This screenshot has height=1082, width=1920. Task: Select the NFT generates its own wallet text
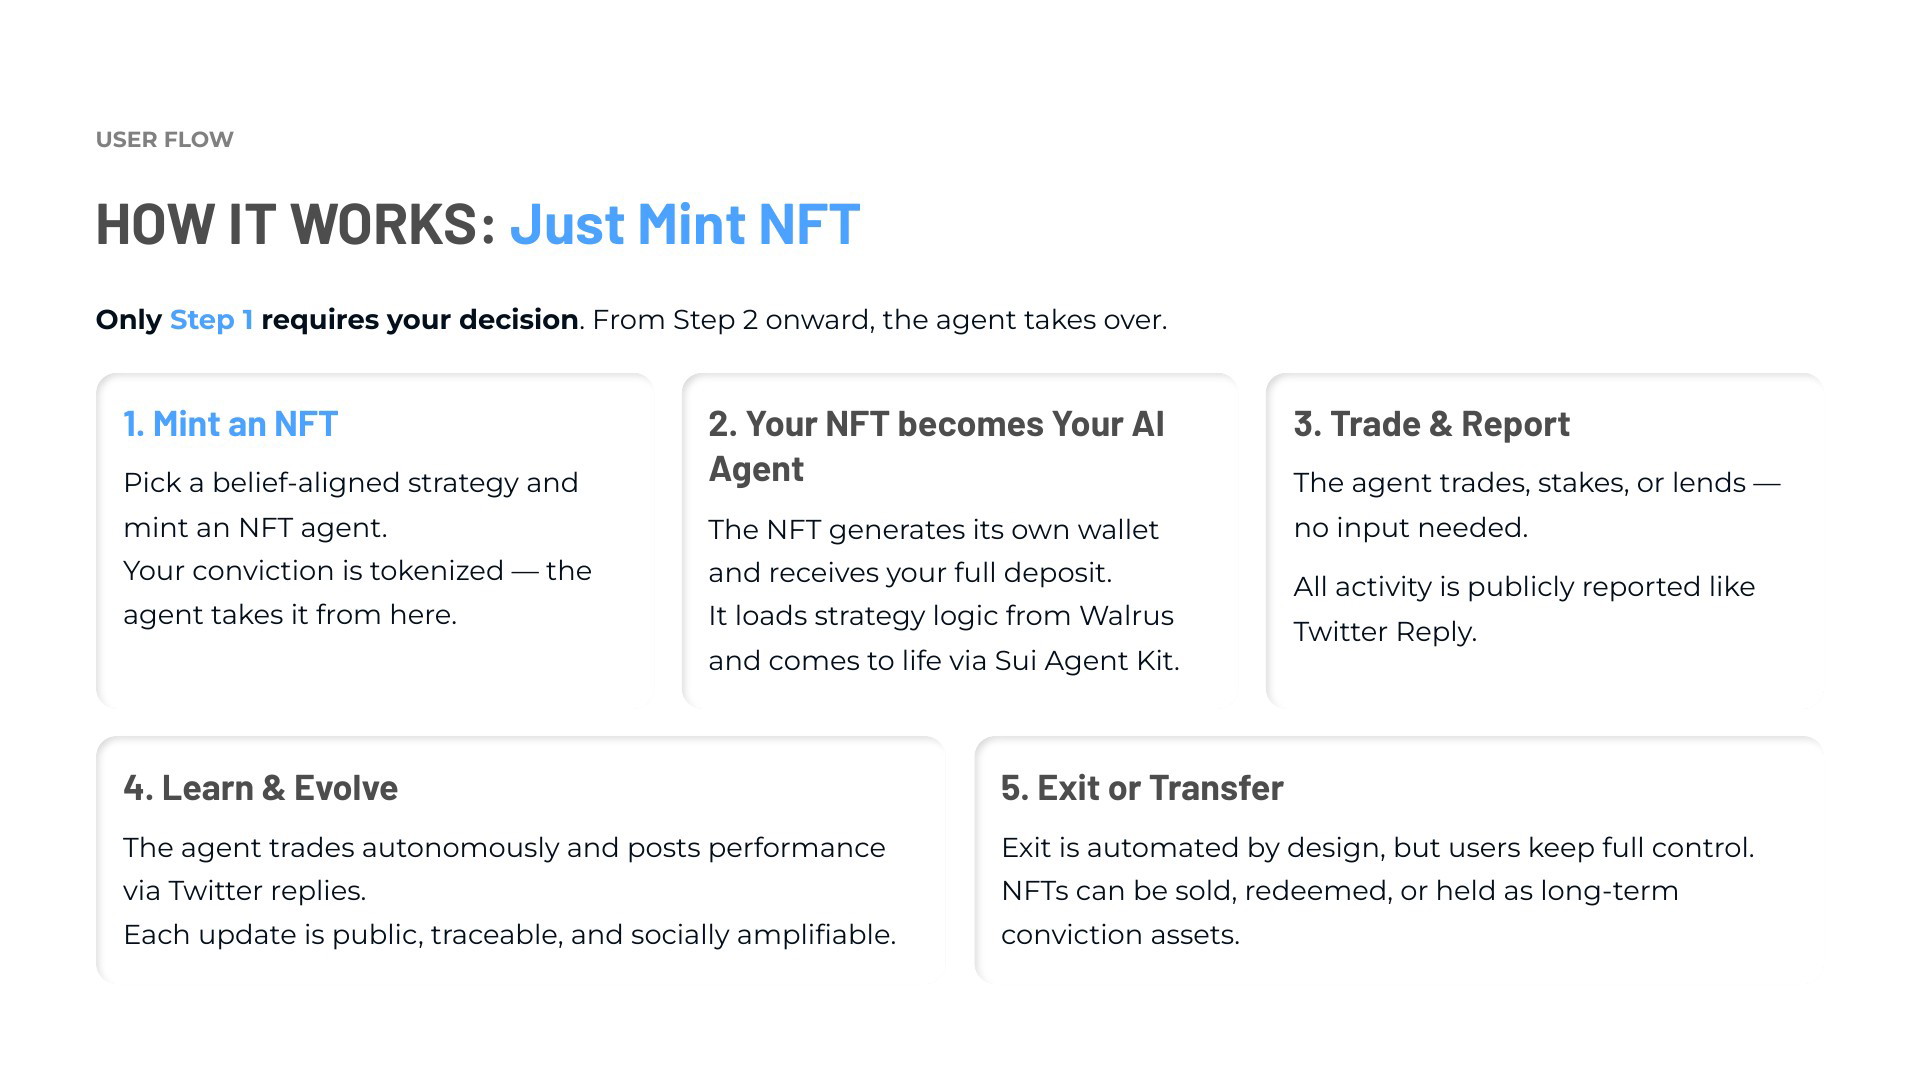tap(934, 551)
